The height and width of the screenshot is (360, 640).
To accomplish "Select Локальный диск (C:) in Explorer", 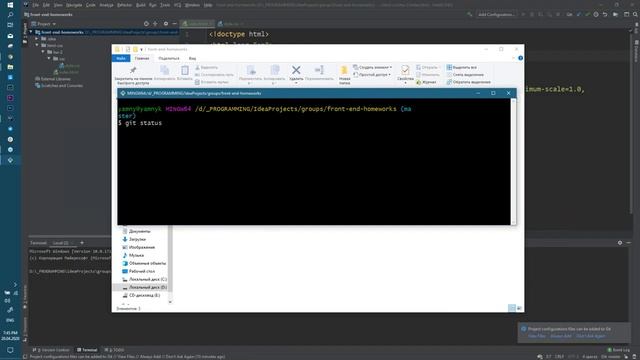I will tap(144, 279).
